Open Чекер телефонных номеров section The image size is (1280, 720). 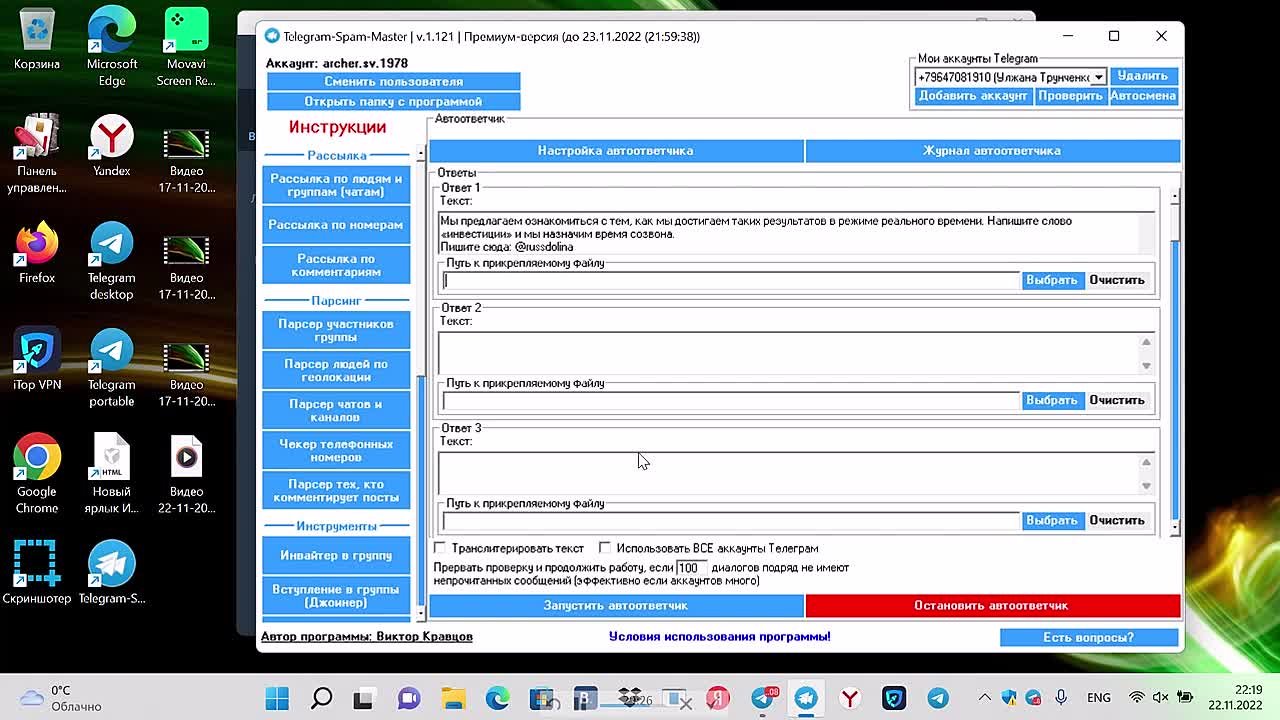(336, 450)
